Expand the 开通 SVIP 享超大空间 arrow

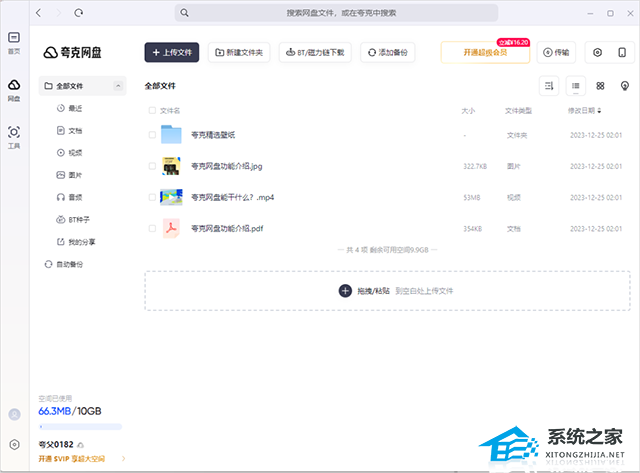123,458
